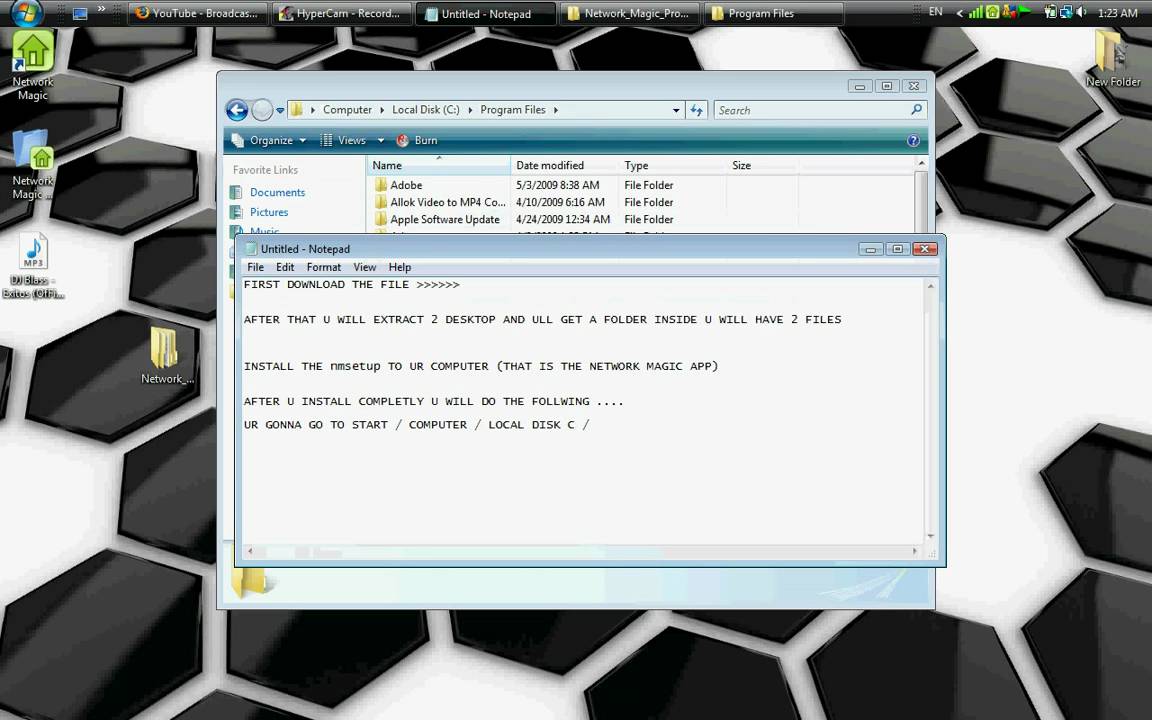The image size is (1152, 720).
Task: Expand arrow after Computer breadcrumb
Action: [x=382, y=110]
